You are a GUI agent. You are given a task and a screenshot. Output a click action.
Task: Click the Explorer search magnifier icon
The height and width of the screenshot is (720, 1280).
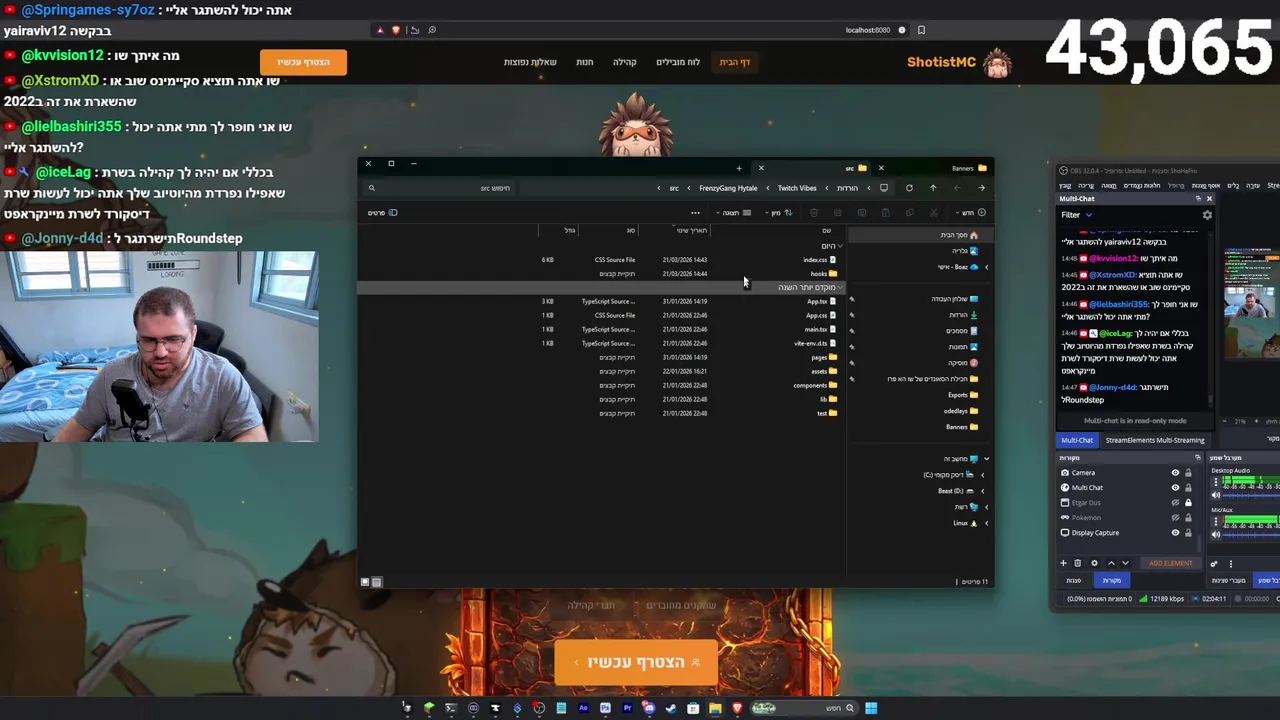[x=371, y=188]
